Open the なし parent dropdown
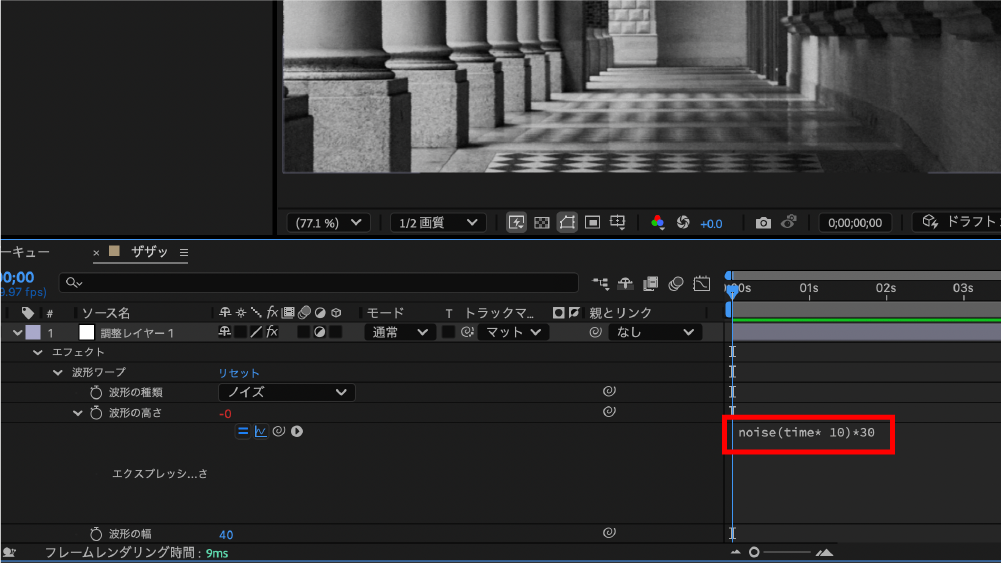The height and width of the screenshot is (563, 1001). pyautogui.click(x=654, y=332)
